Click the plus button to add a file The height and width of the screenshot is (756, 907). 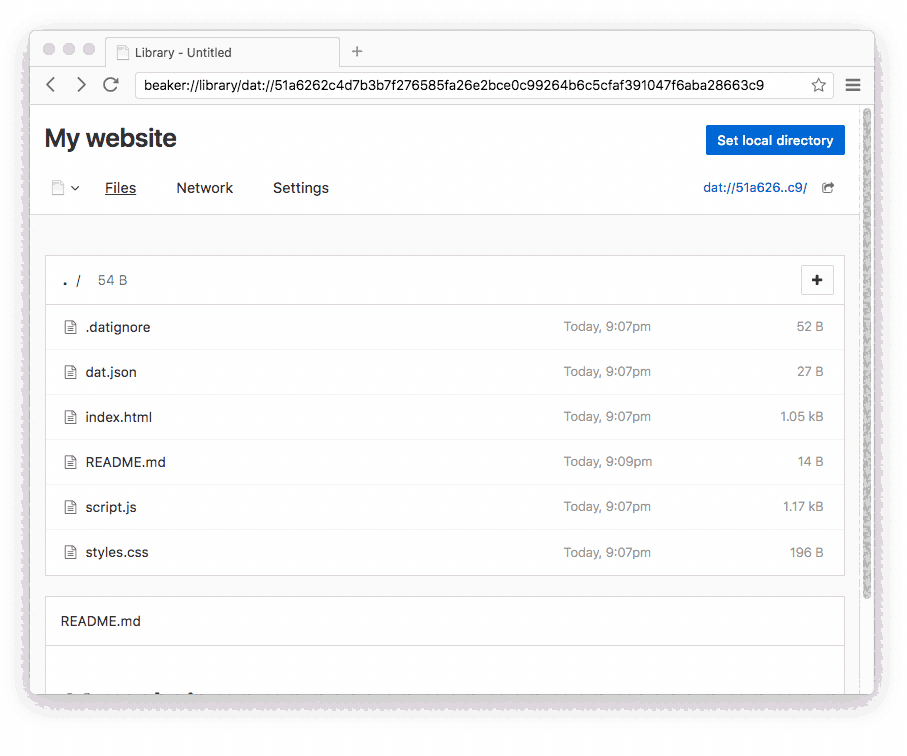click(x=817, y=280)
